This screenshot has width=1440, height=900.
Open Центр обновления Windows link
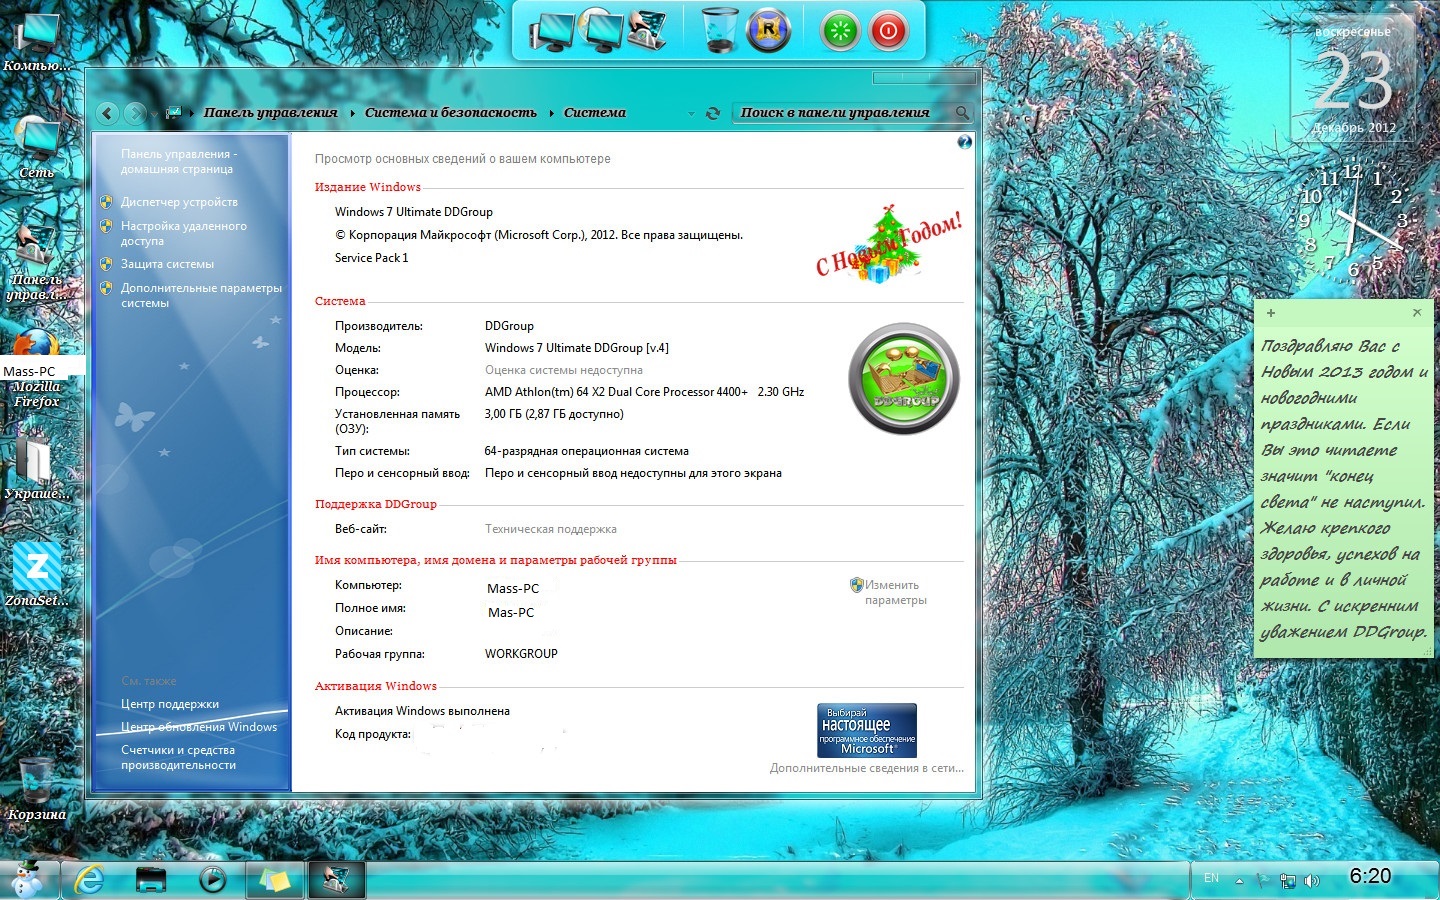(x=199, y=727)
